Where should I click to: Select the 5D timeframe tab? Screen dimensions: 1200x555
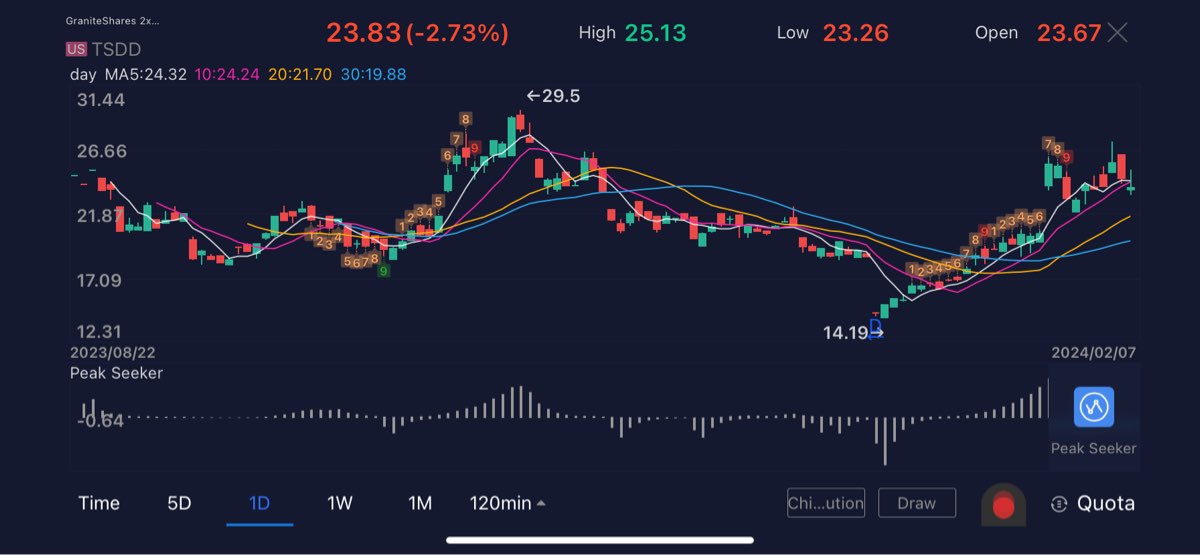coord(179,503)
